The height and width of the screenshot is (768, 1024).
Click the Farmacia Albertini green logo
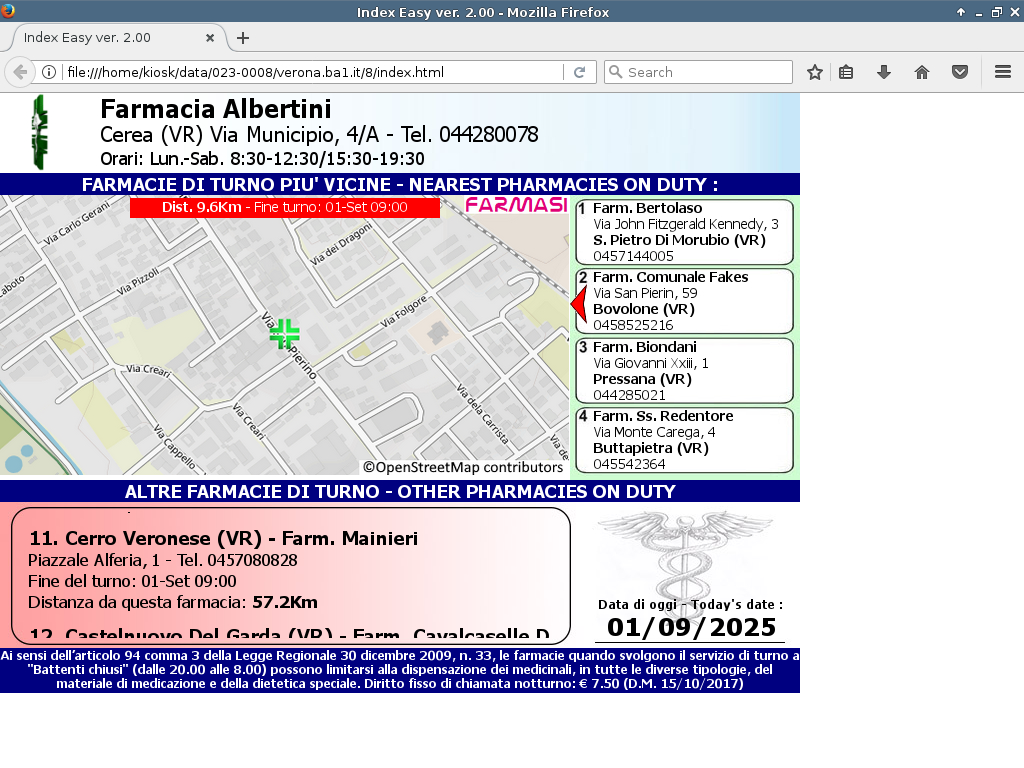39,132
